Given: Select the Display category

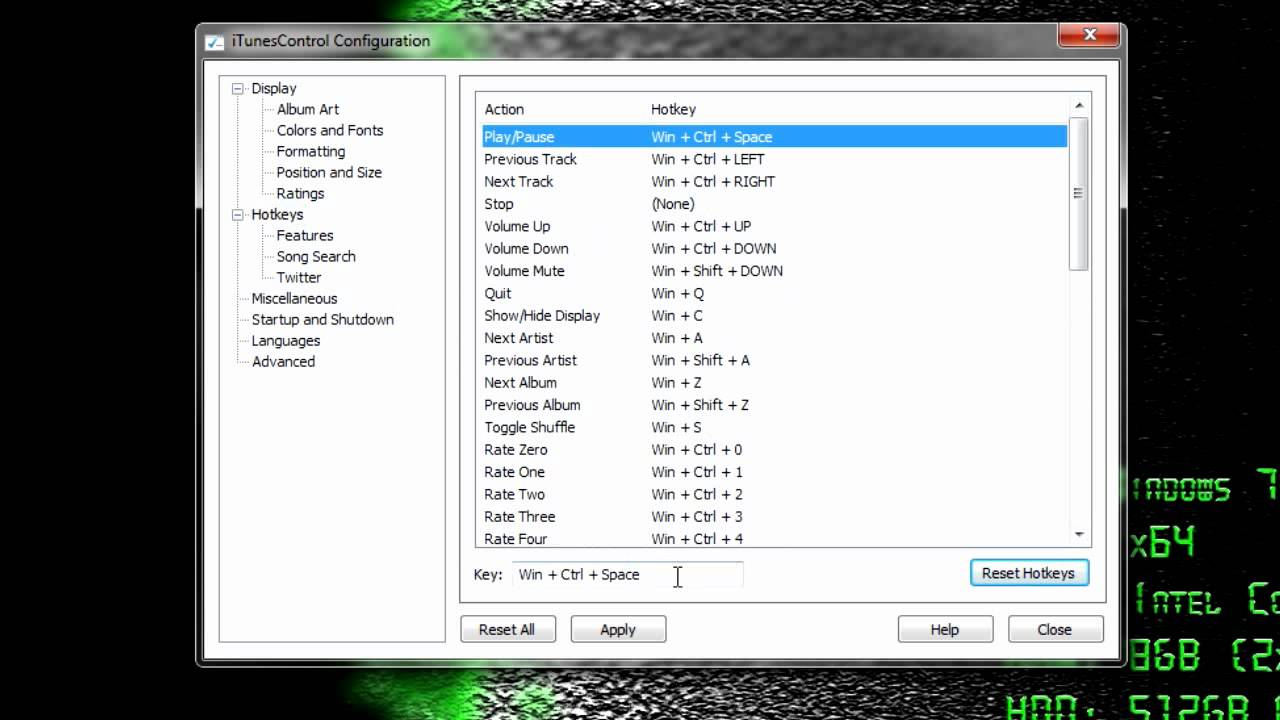Looking at the screenshot, I should pyautogui.click(x=274, y=88).
